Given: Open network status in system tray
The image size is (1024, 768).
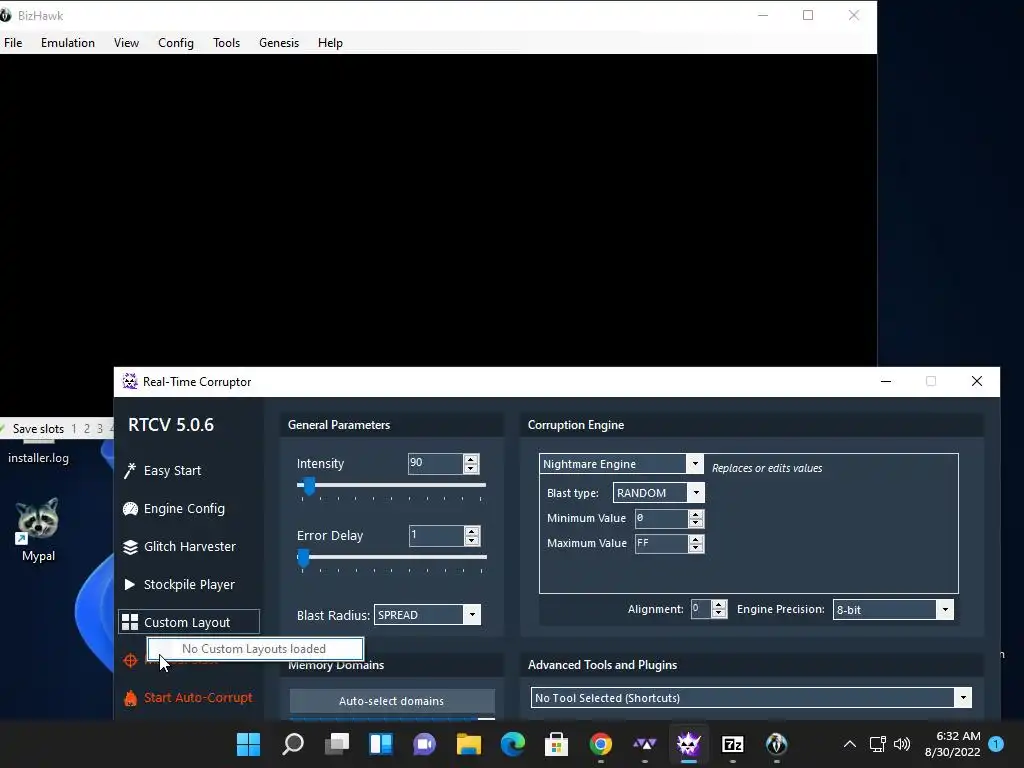Looking at the screenshot, I should coord(878,744).
